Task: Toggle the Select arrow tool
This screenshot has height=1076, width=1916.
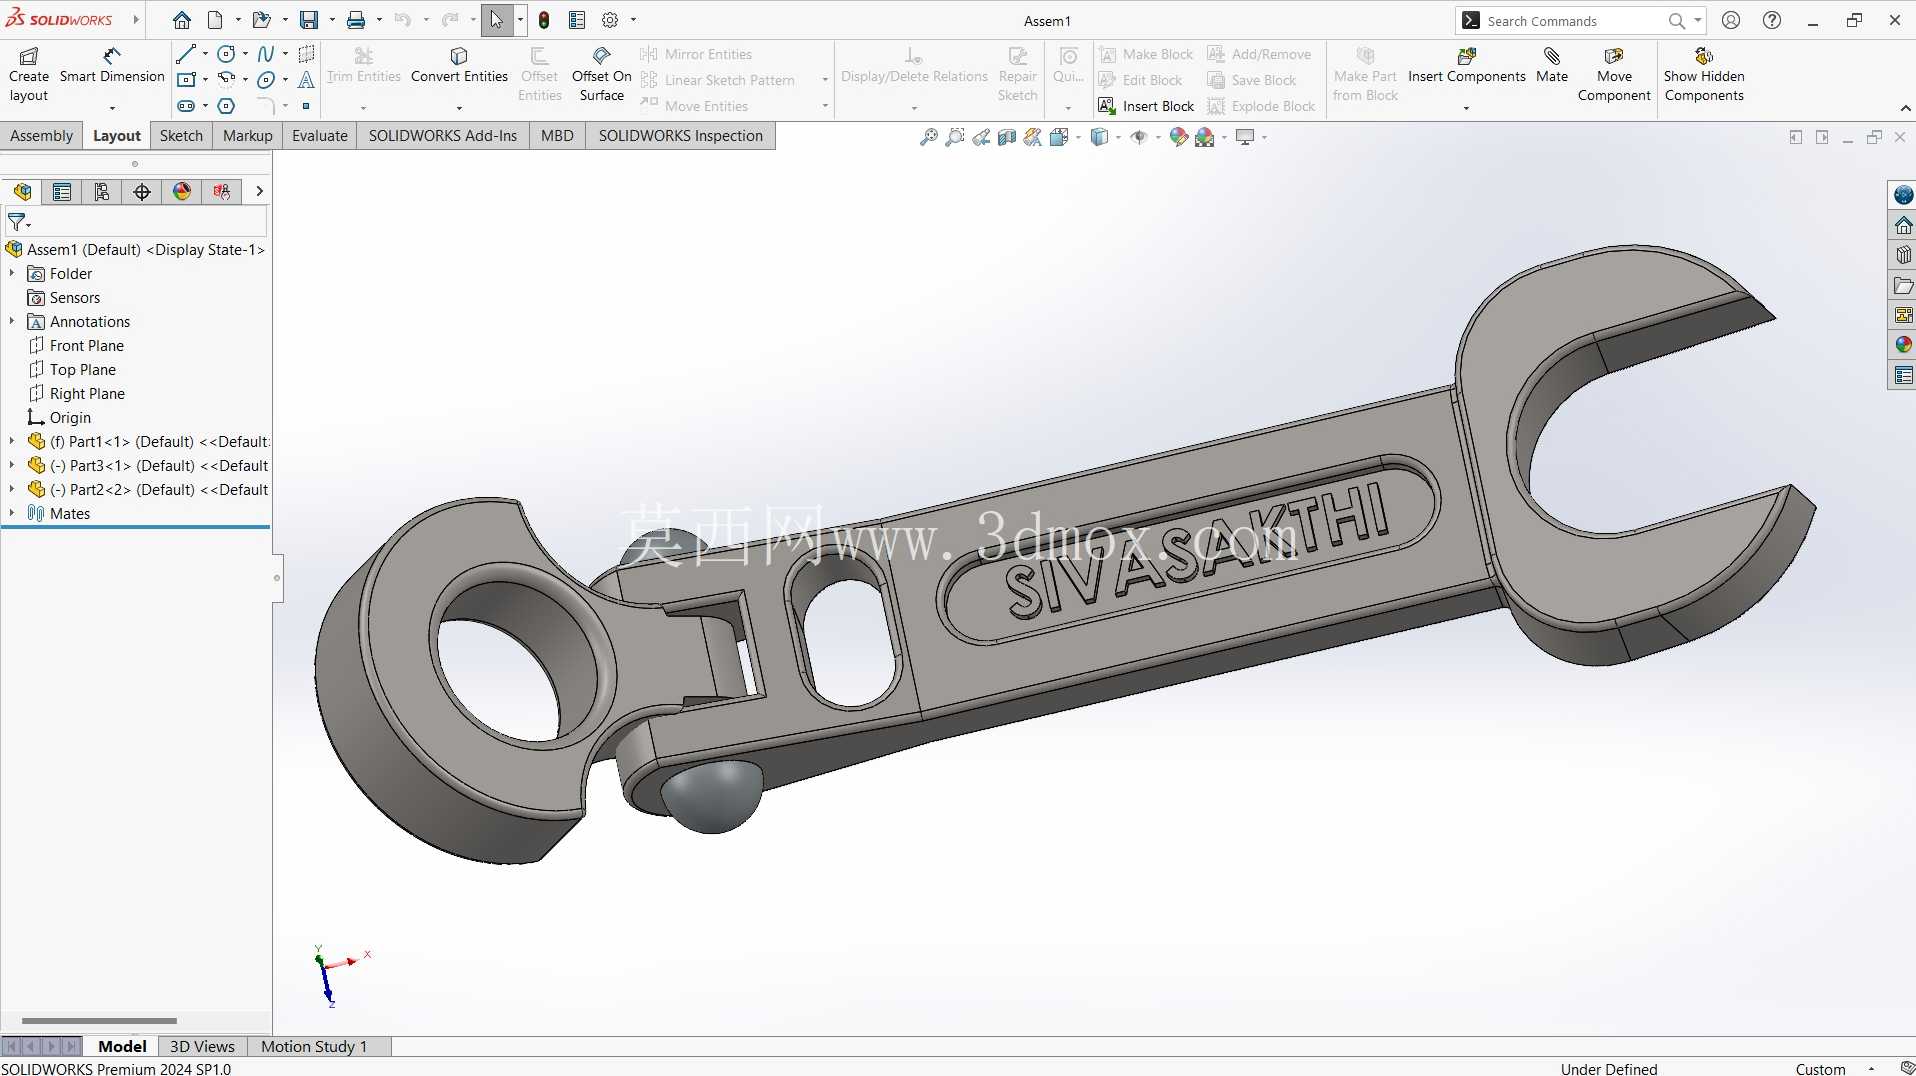Action: [497, 20]
